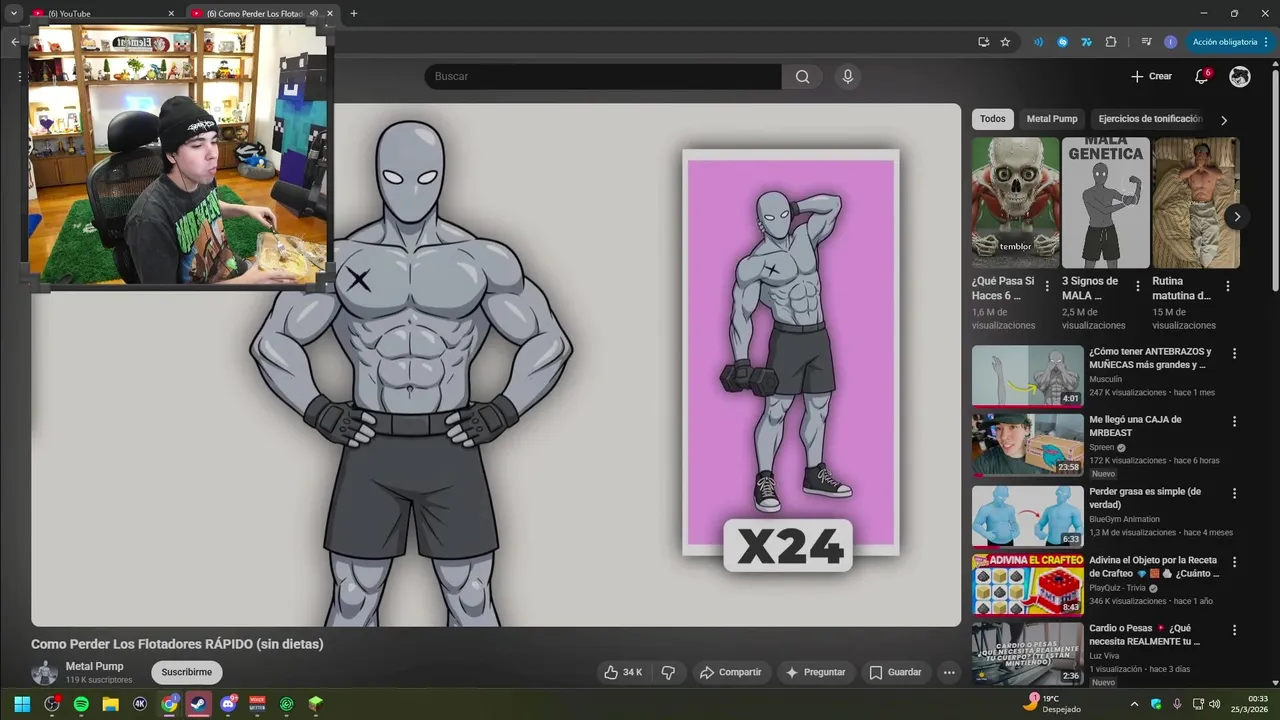
Task: Open the Extensions puzzle icon
Action: point(1111,42)
